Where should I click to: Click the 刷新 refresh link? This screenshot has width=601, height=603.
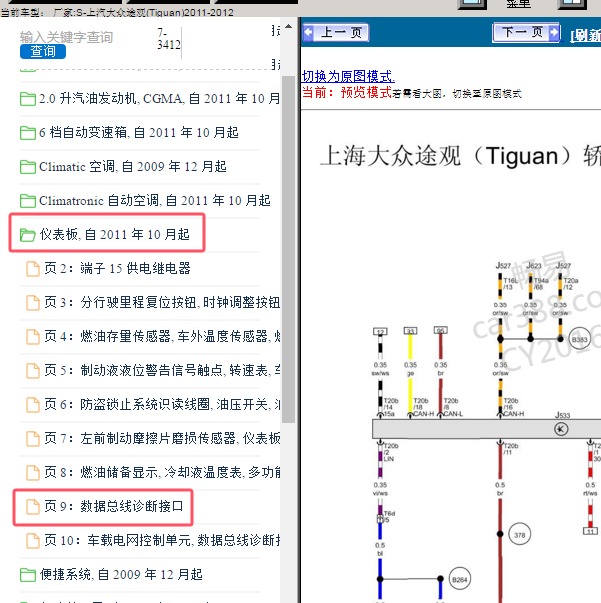(x=585, y=35)
